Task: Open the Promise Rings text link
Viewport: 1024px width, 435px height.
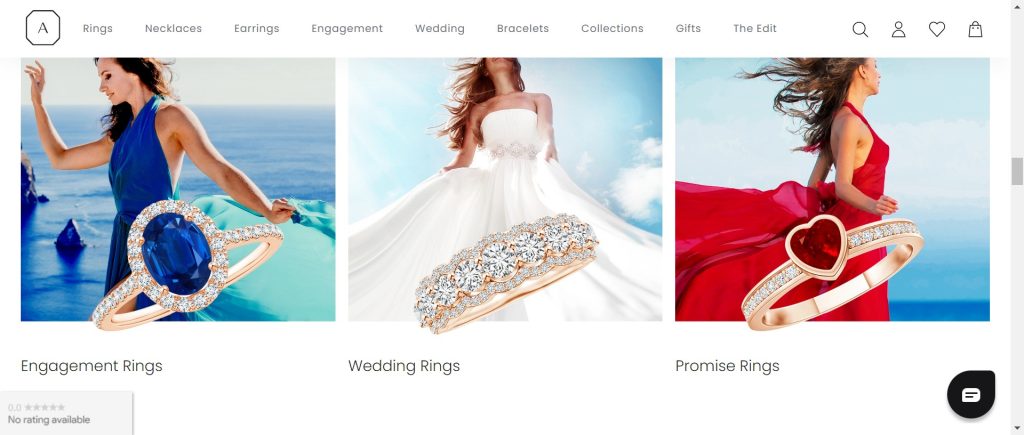Action: point(727,366)
